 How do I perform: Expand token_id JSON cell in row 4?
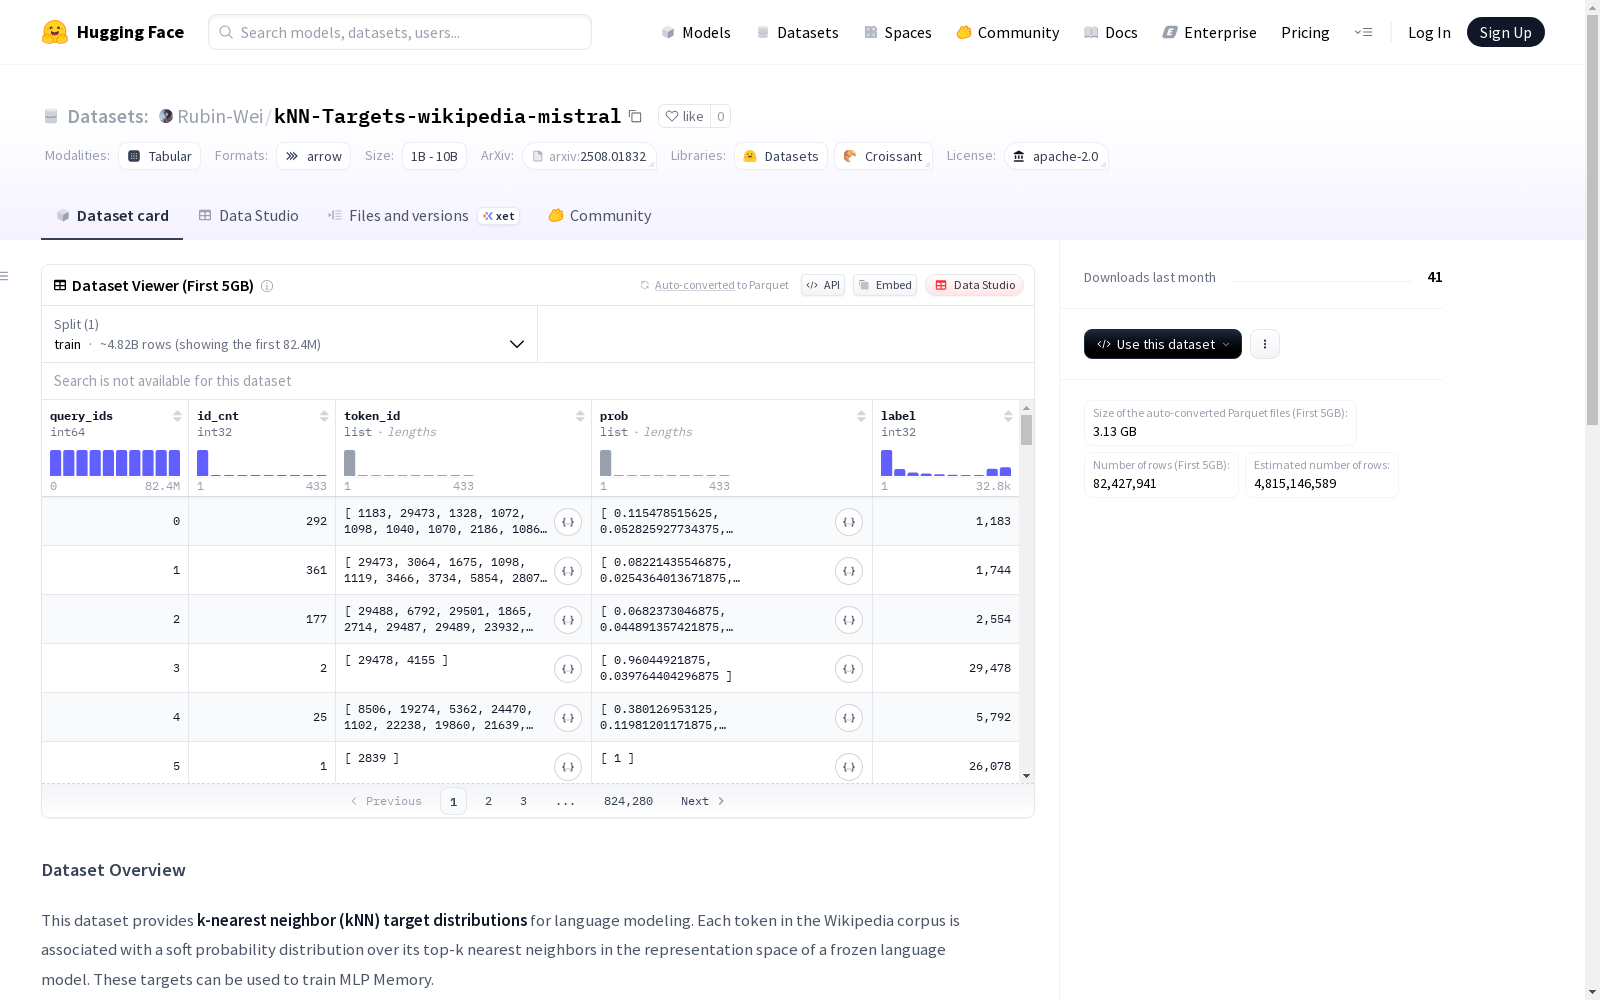tap(568, 718)
